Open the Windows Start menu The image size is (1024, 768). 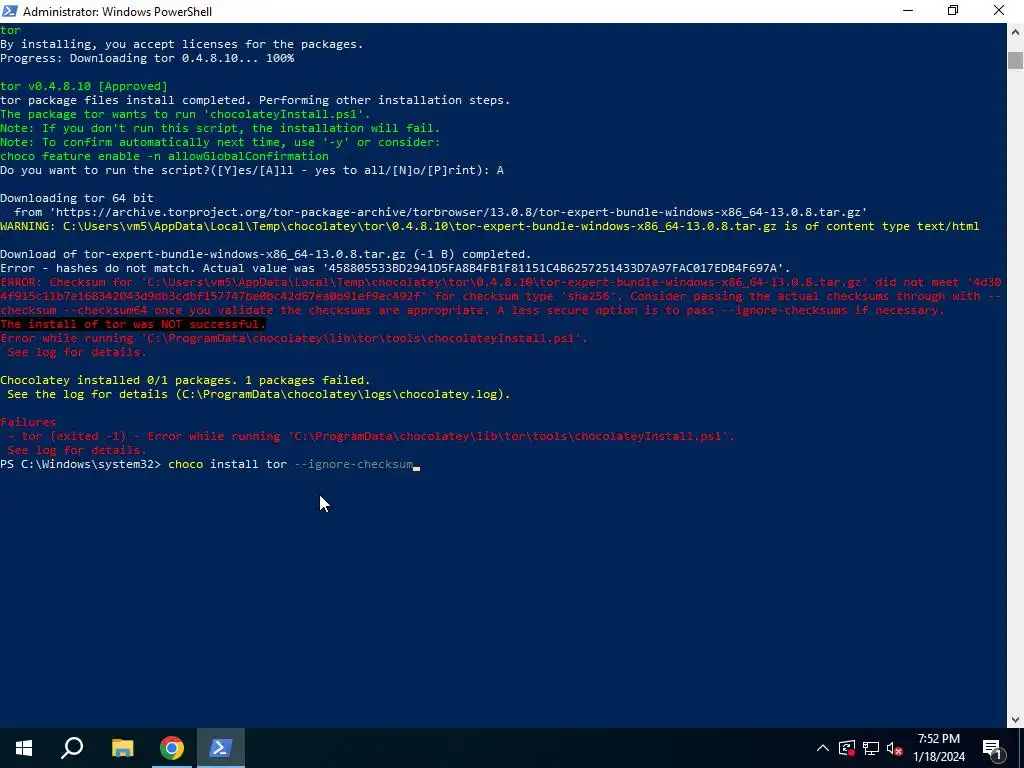pos(24,748)
